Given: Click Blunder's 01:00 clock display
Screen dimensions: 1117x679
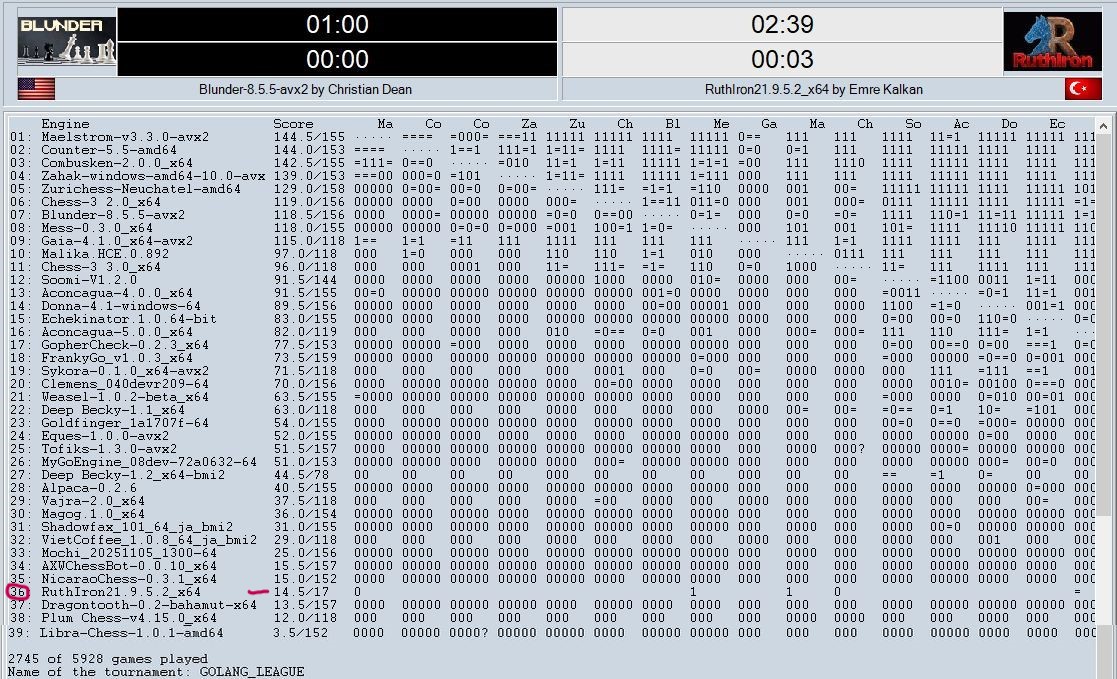Looking at the screenshot, I should [337, 24].
